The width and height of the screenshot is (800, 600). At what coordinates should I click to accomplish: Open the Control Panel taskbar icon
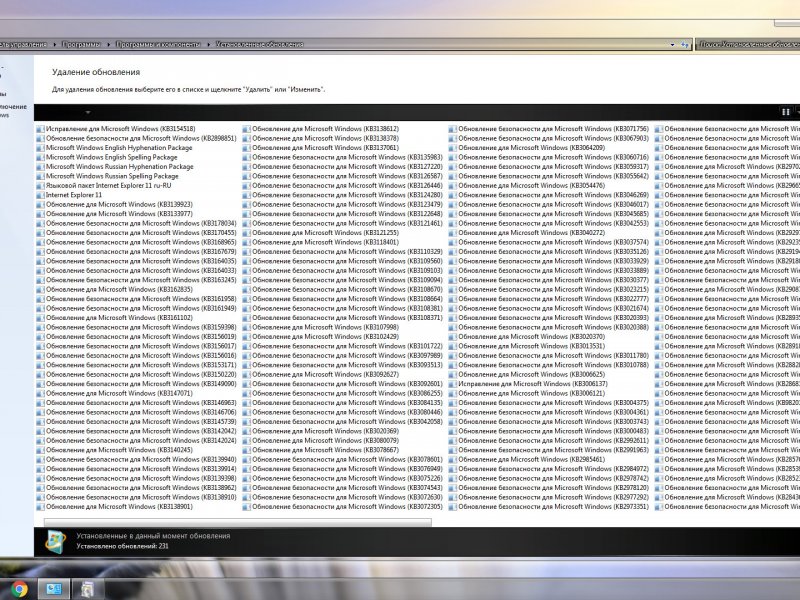point(54,589)
